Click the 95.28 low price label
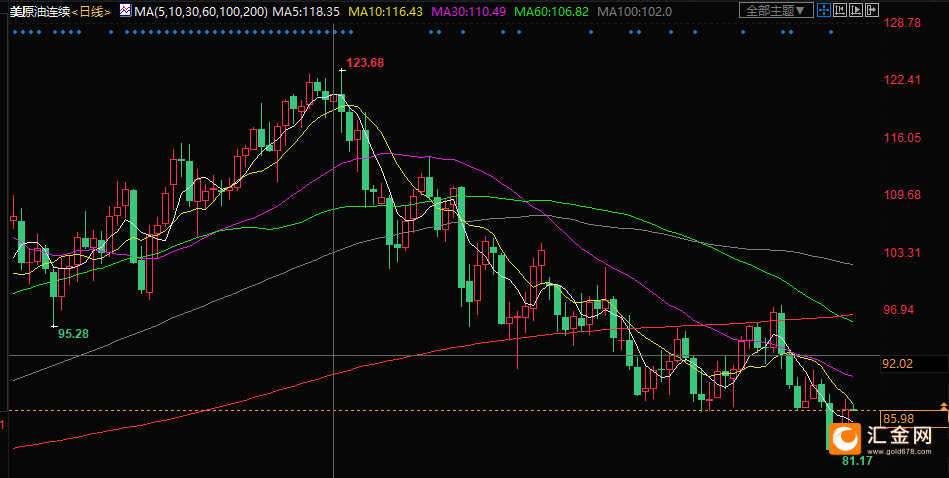 point(73,333)
